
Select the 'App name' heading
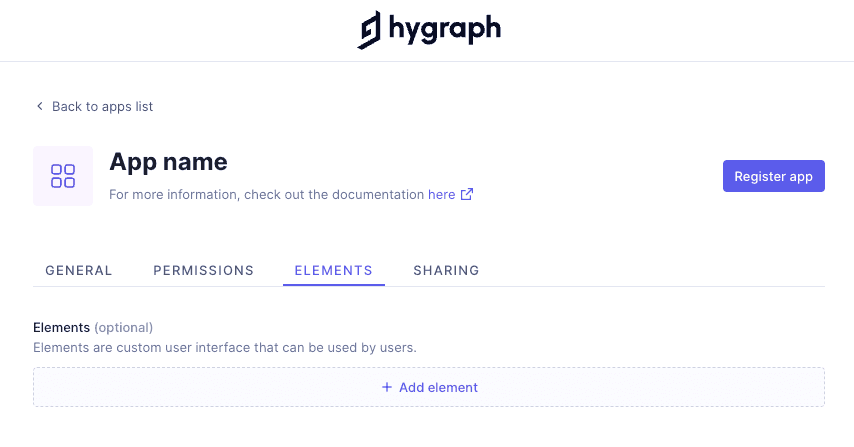(x=168, y=161)
